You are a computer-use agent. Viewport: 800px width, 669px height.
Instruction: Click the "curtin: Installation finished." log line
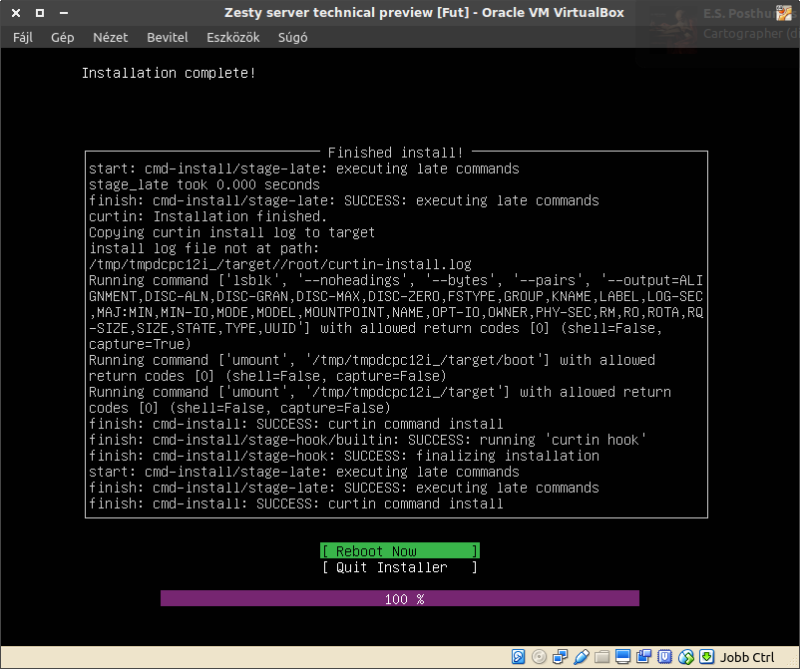click(x=208, y=216)
